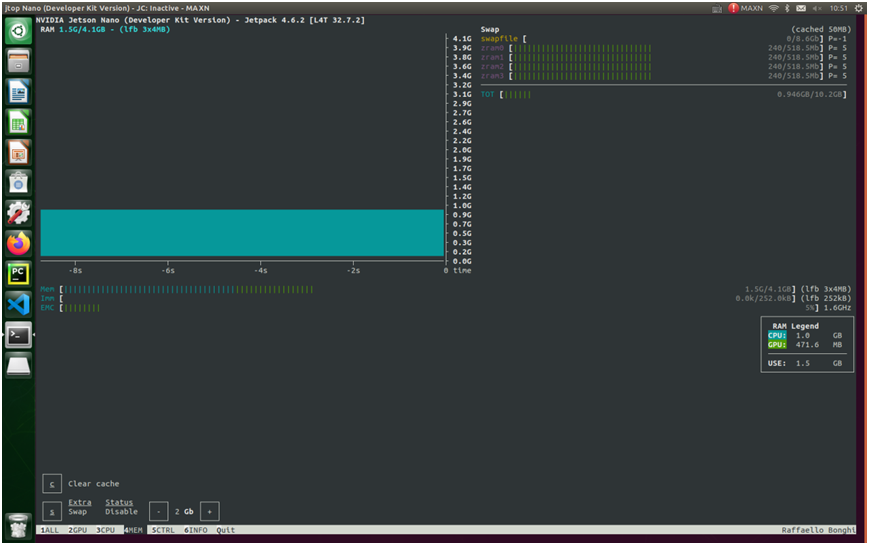
Task: Click the EMC usage bar
Action: pyautogui.click(x=80, y=308)
